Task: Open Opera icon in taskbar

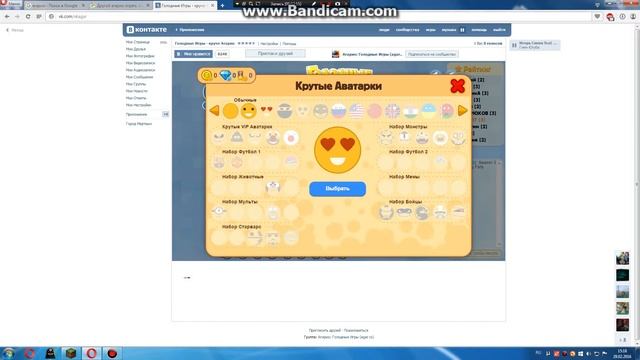Action: pos(91,353)
